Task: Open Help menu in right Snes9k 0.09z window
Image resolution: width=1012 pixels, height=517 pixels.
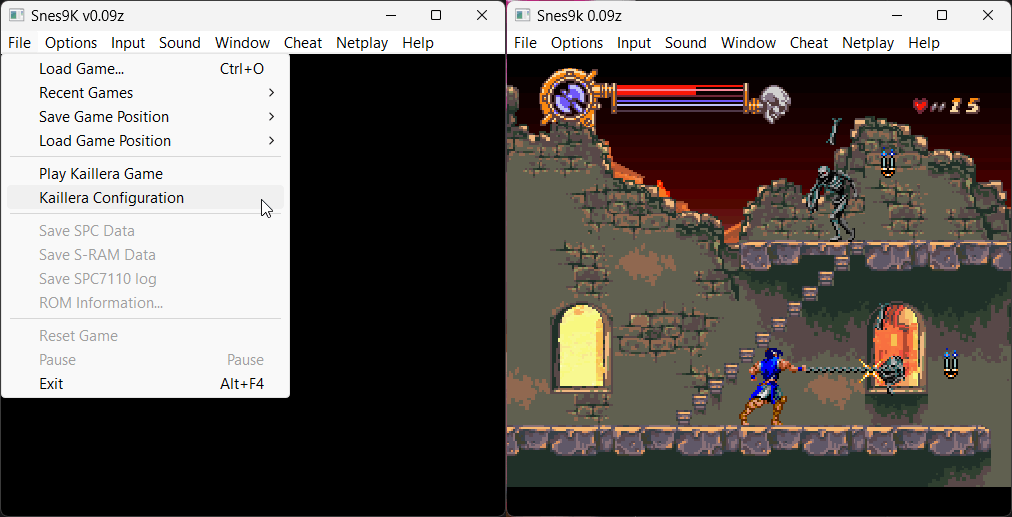Action: tap(924, 43)
